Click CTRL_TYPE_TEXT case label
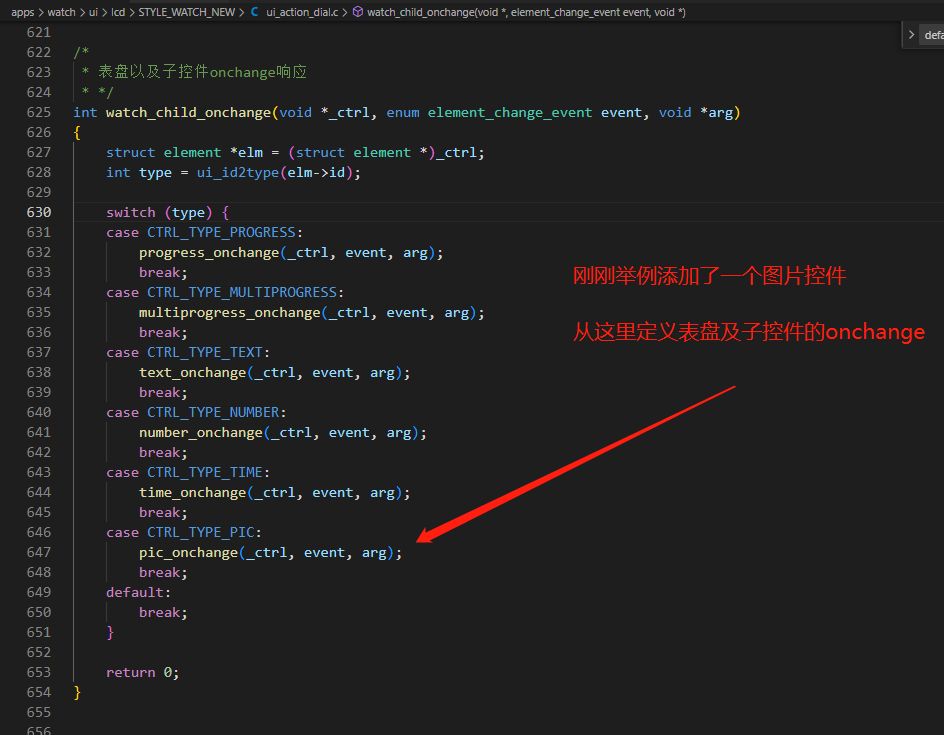Viewport: 944px width, 735px height. coord(205,353)
